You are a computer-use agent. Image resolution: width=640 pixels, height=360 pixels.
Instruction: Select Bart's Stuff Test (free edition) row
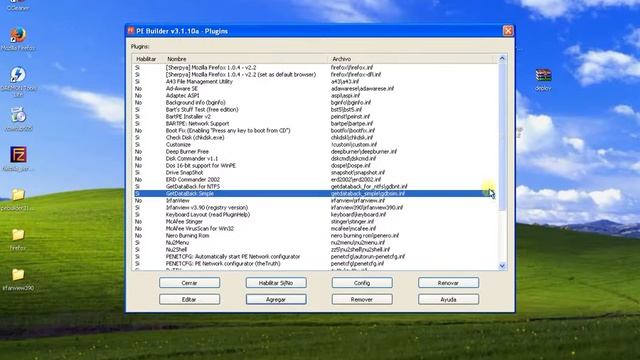(316, 109)
